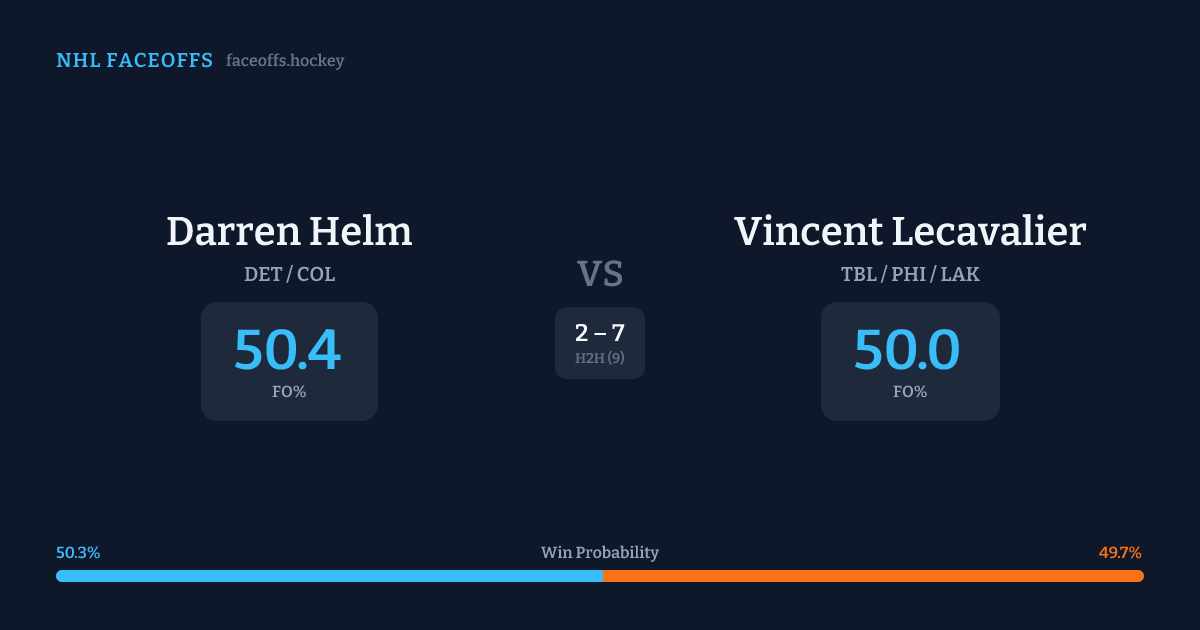Click the 2 – 7 head-to-head record
Image resolution: width=1200 pixels, height=630 pixels.
tap(600, 334)
